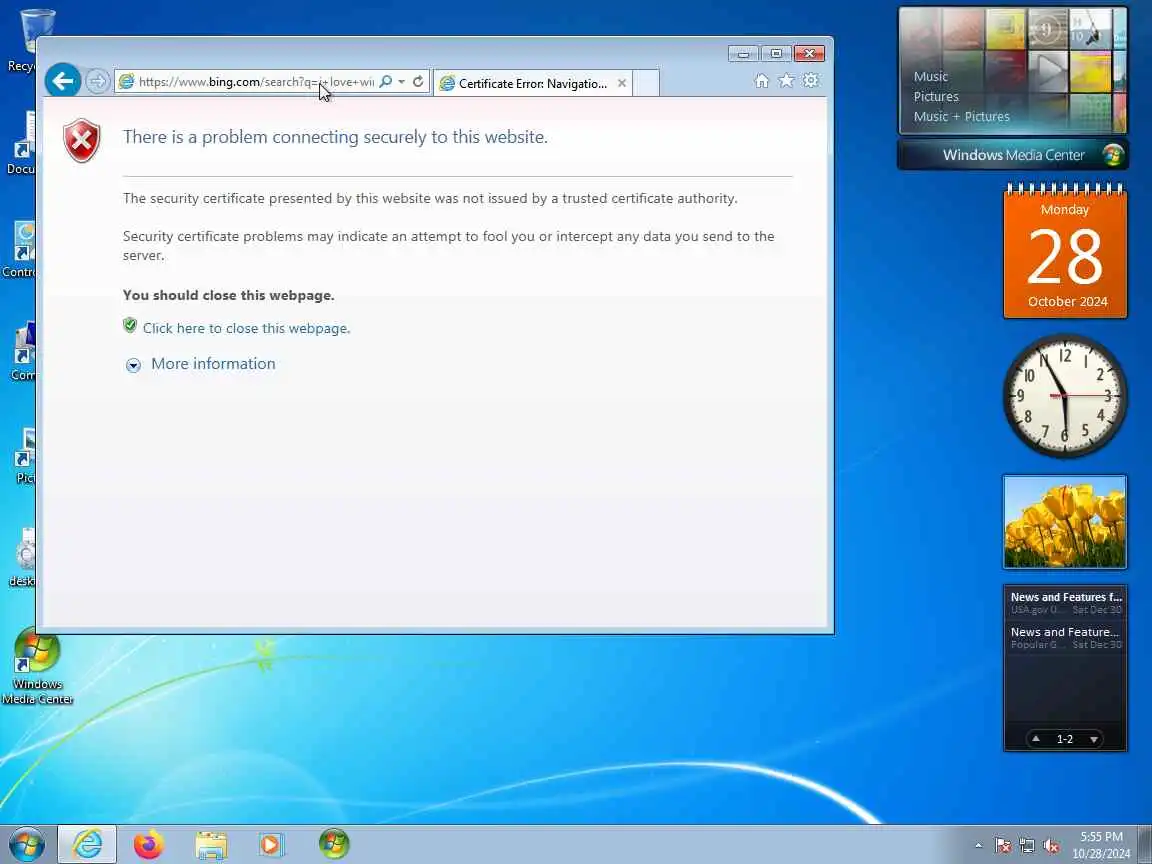Image resolution: width=1152 pixels, height=864 pixels.
Task: Go to the Home page icon
Action: coord(762,81)
